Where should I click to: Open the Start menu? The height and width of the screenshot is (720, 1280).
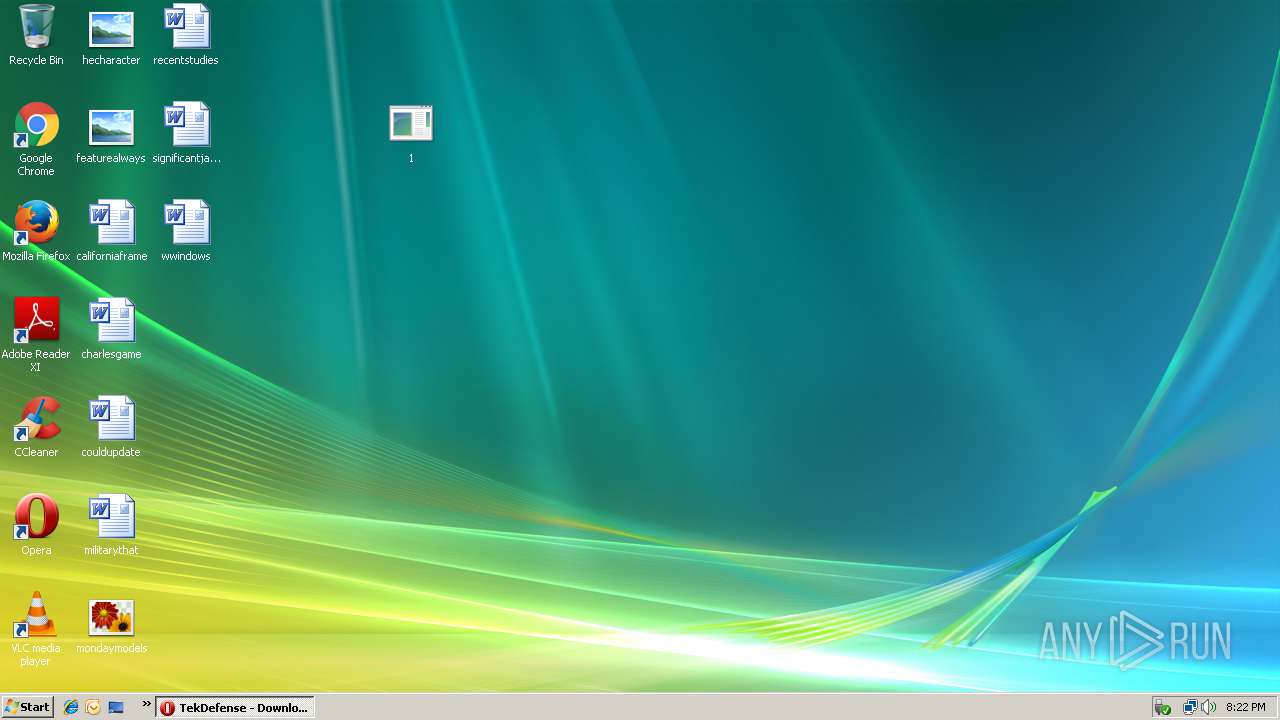27,707
